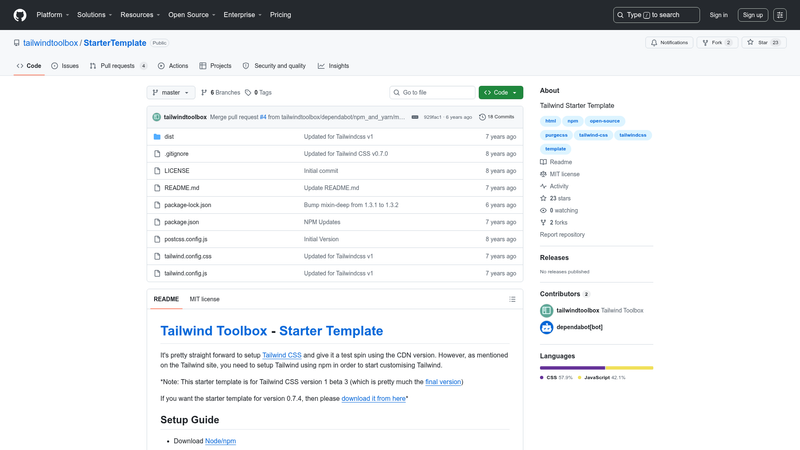Click the tags icon beside 0 Tags
Screen dimensions: 800x450
point(248,92)
